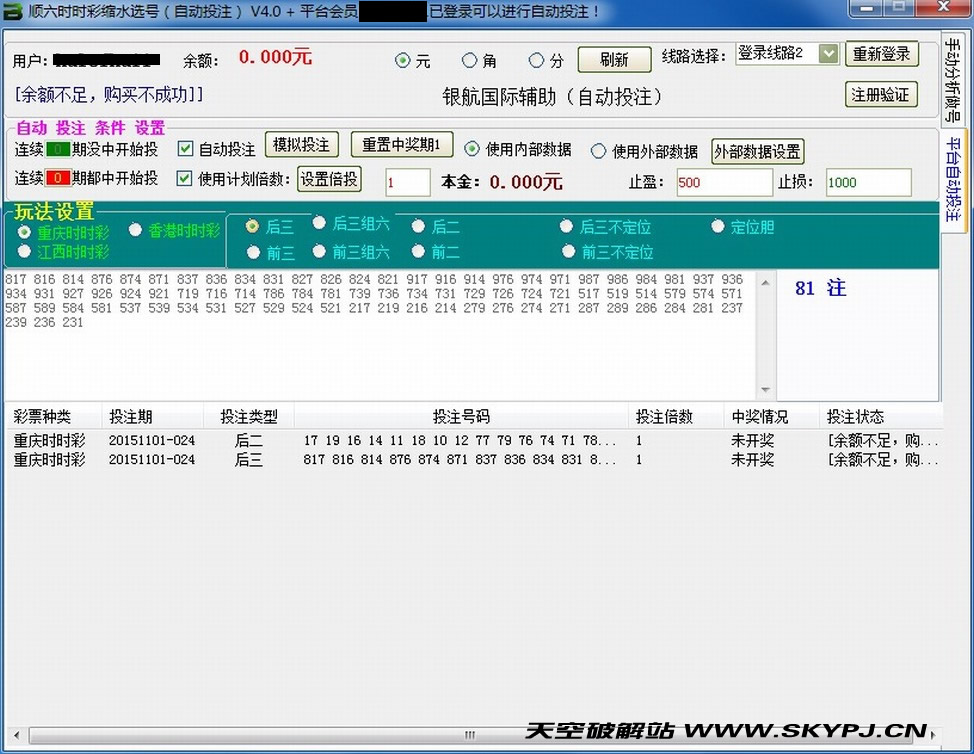Select the 定位胆 play type
Screen dimensions: 974x754
717,227
